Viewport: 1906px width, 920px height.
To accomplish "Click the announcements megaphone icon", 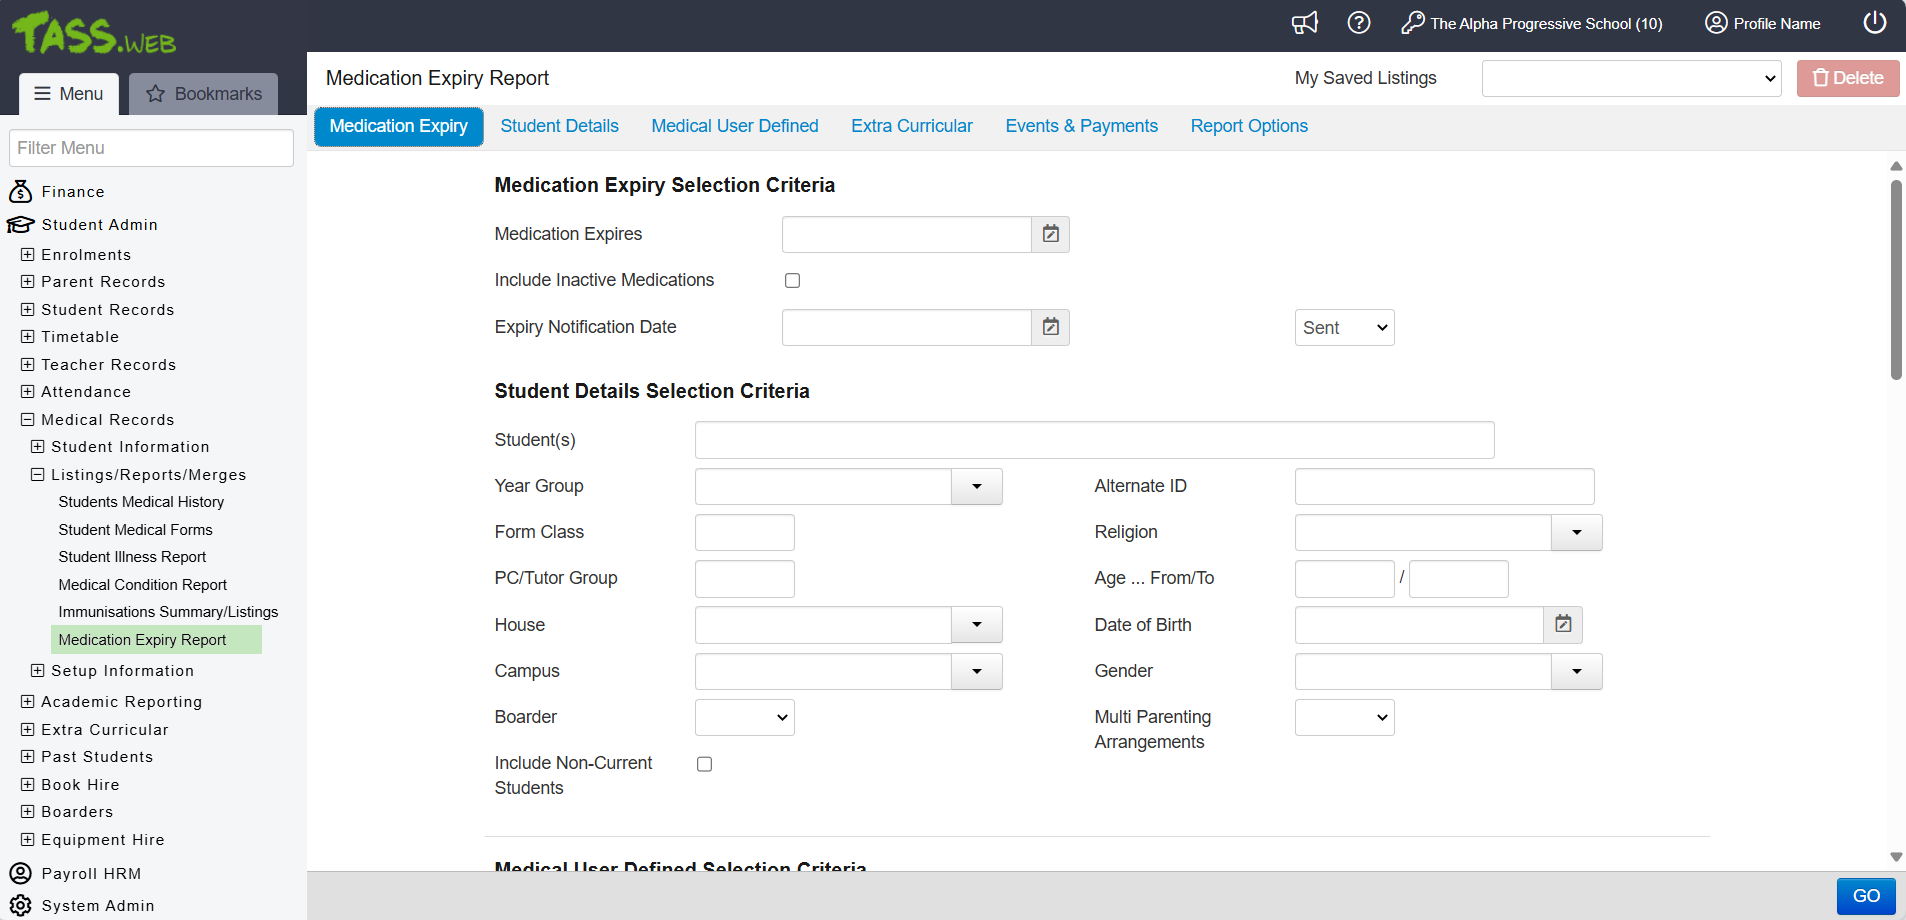I will tap(1304, 23).
